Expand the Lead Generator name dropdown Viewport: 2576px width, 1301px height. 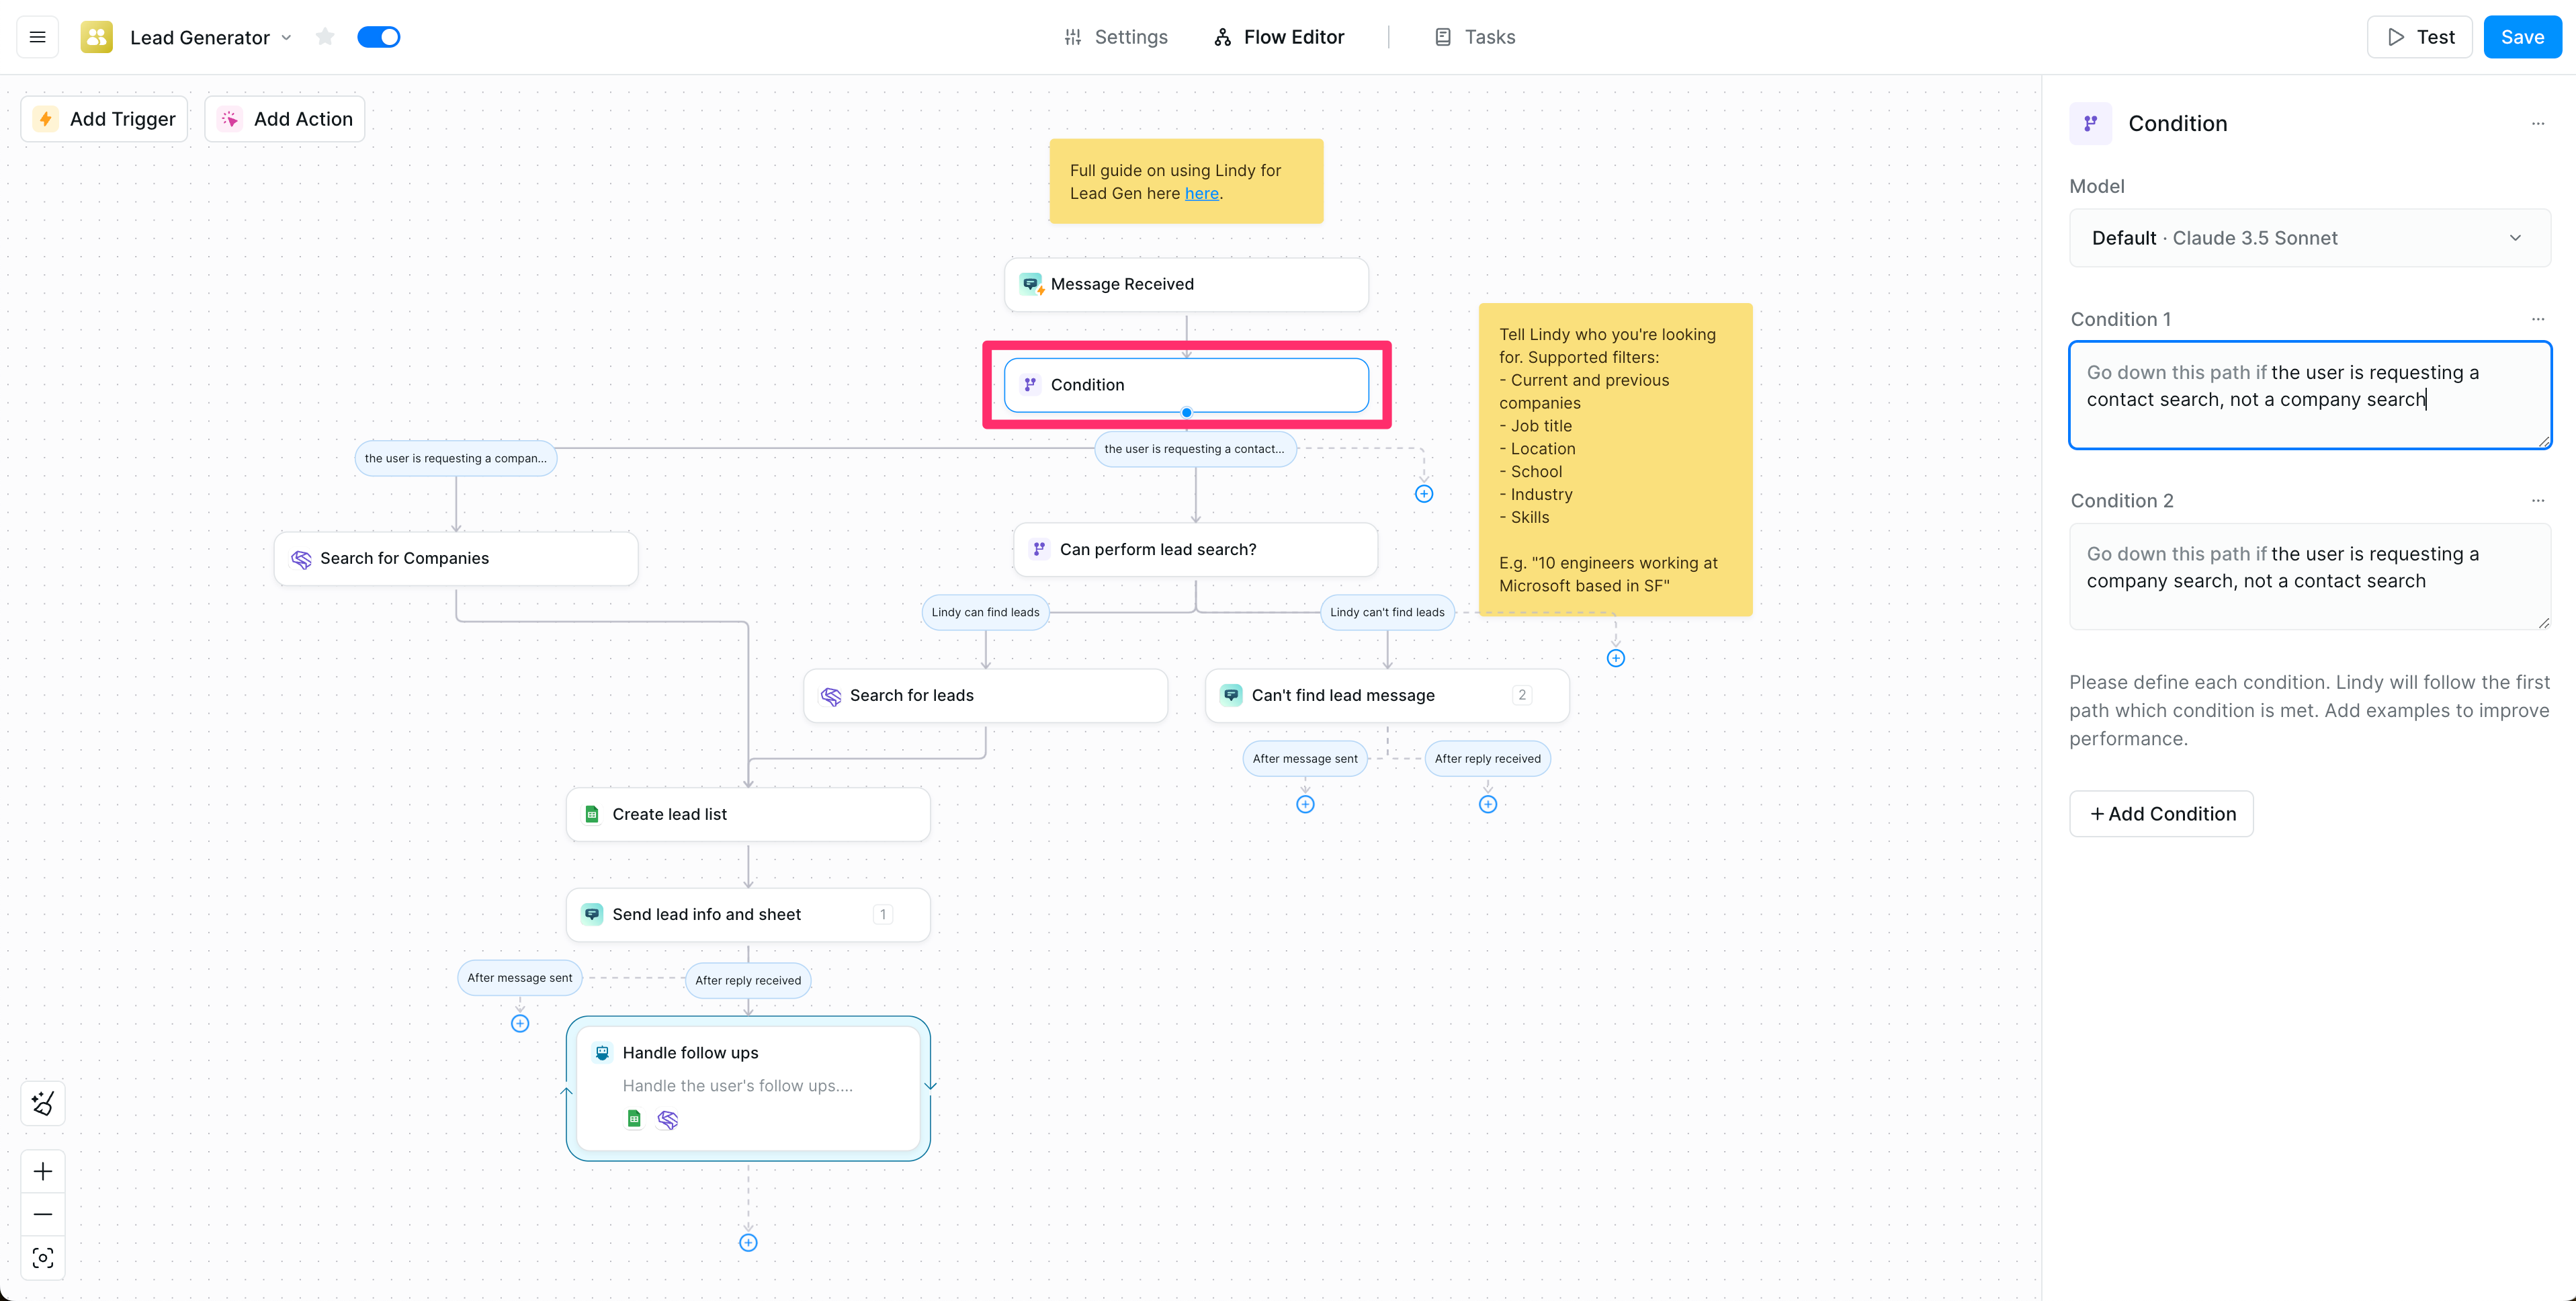pyautogui.click(x=287, y=37)
